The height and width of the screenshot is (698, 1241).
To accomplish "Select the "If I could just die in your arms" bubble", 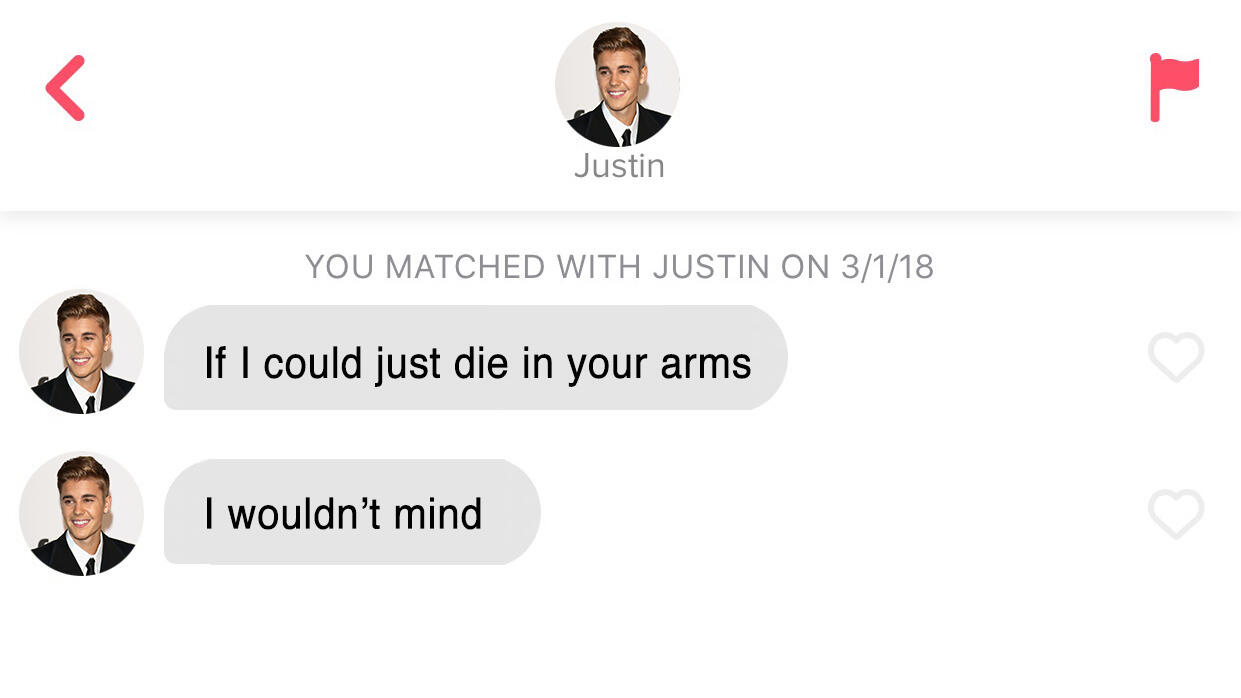I will tap(475, 358).
